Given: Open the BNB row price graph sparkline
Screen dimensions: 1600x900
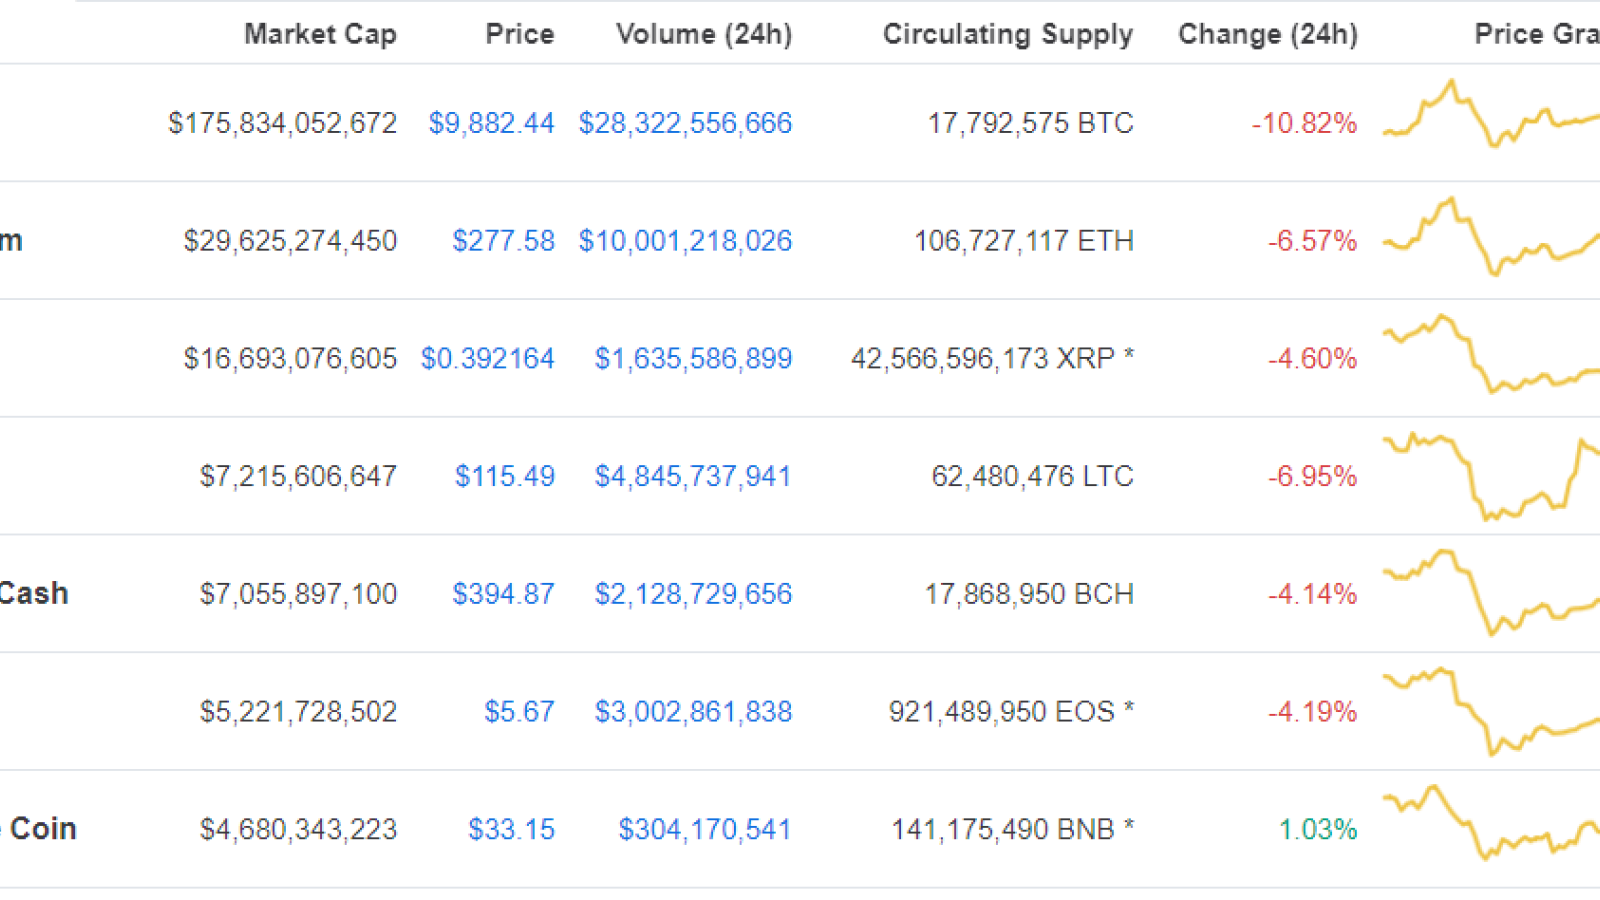Looking at the screenshot, I should (x=1491, y=823).
